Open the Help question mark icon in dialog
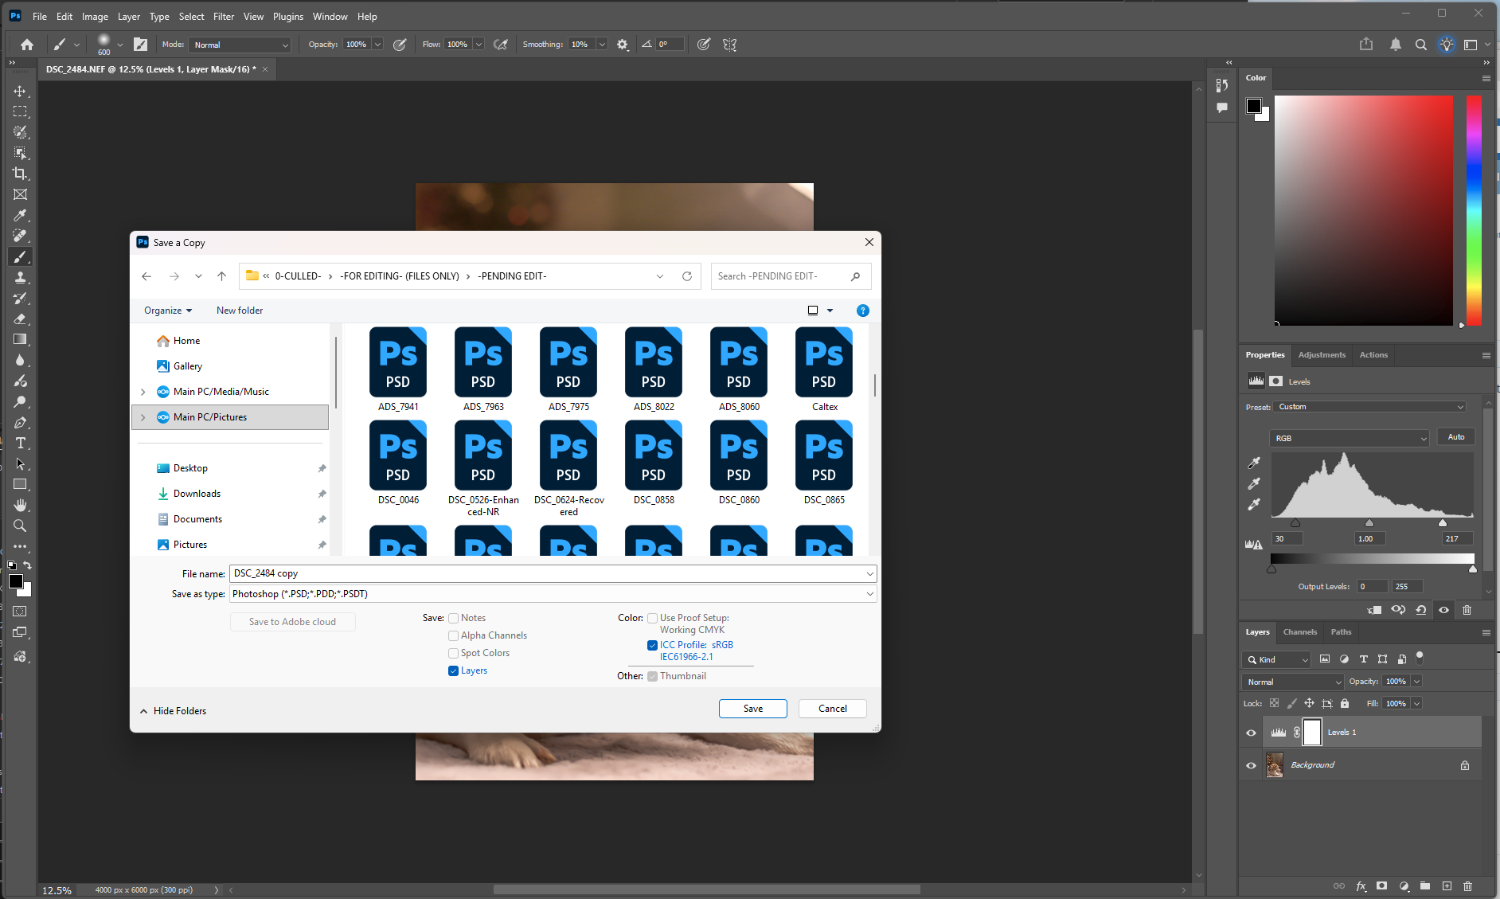 pos(863,311)
